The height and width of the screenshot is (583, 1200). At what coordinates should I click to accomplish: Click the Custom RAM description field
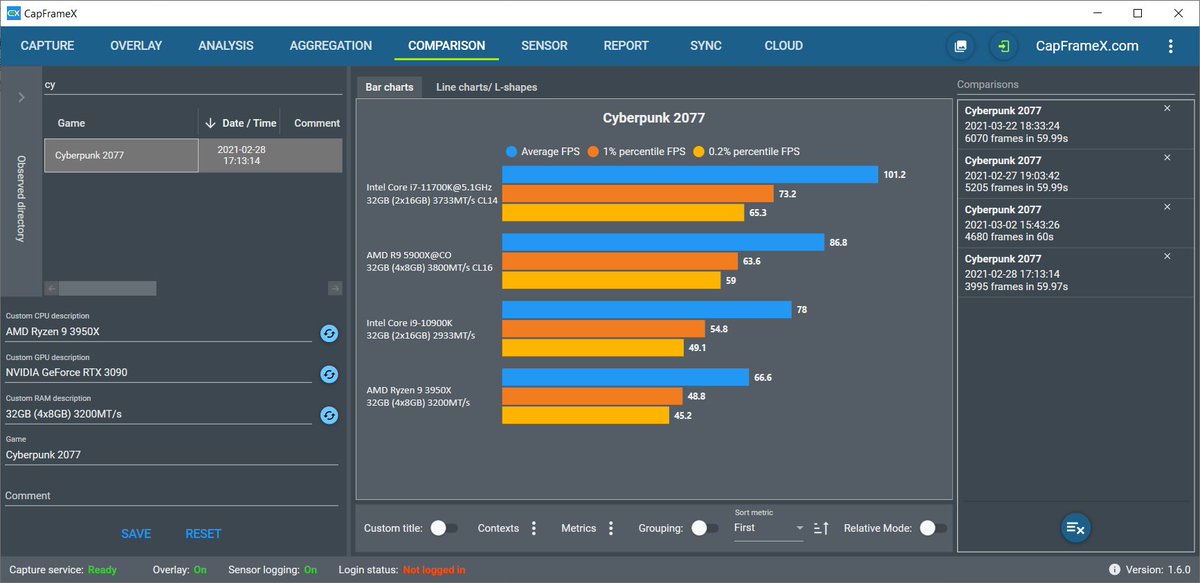(x=158, y=414)
